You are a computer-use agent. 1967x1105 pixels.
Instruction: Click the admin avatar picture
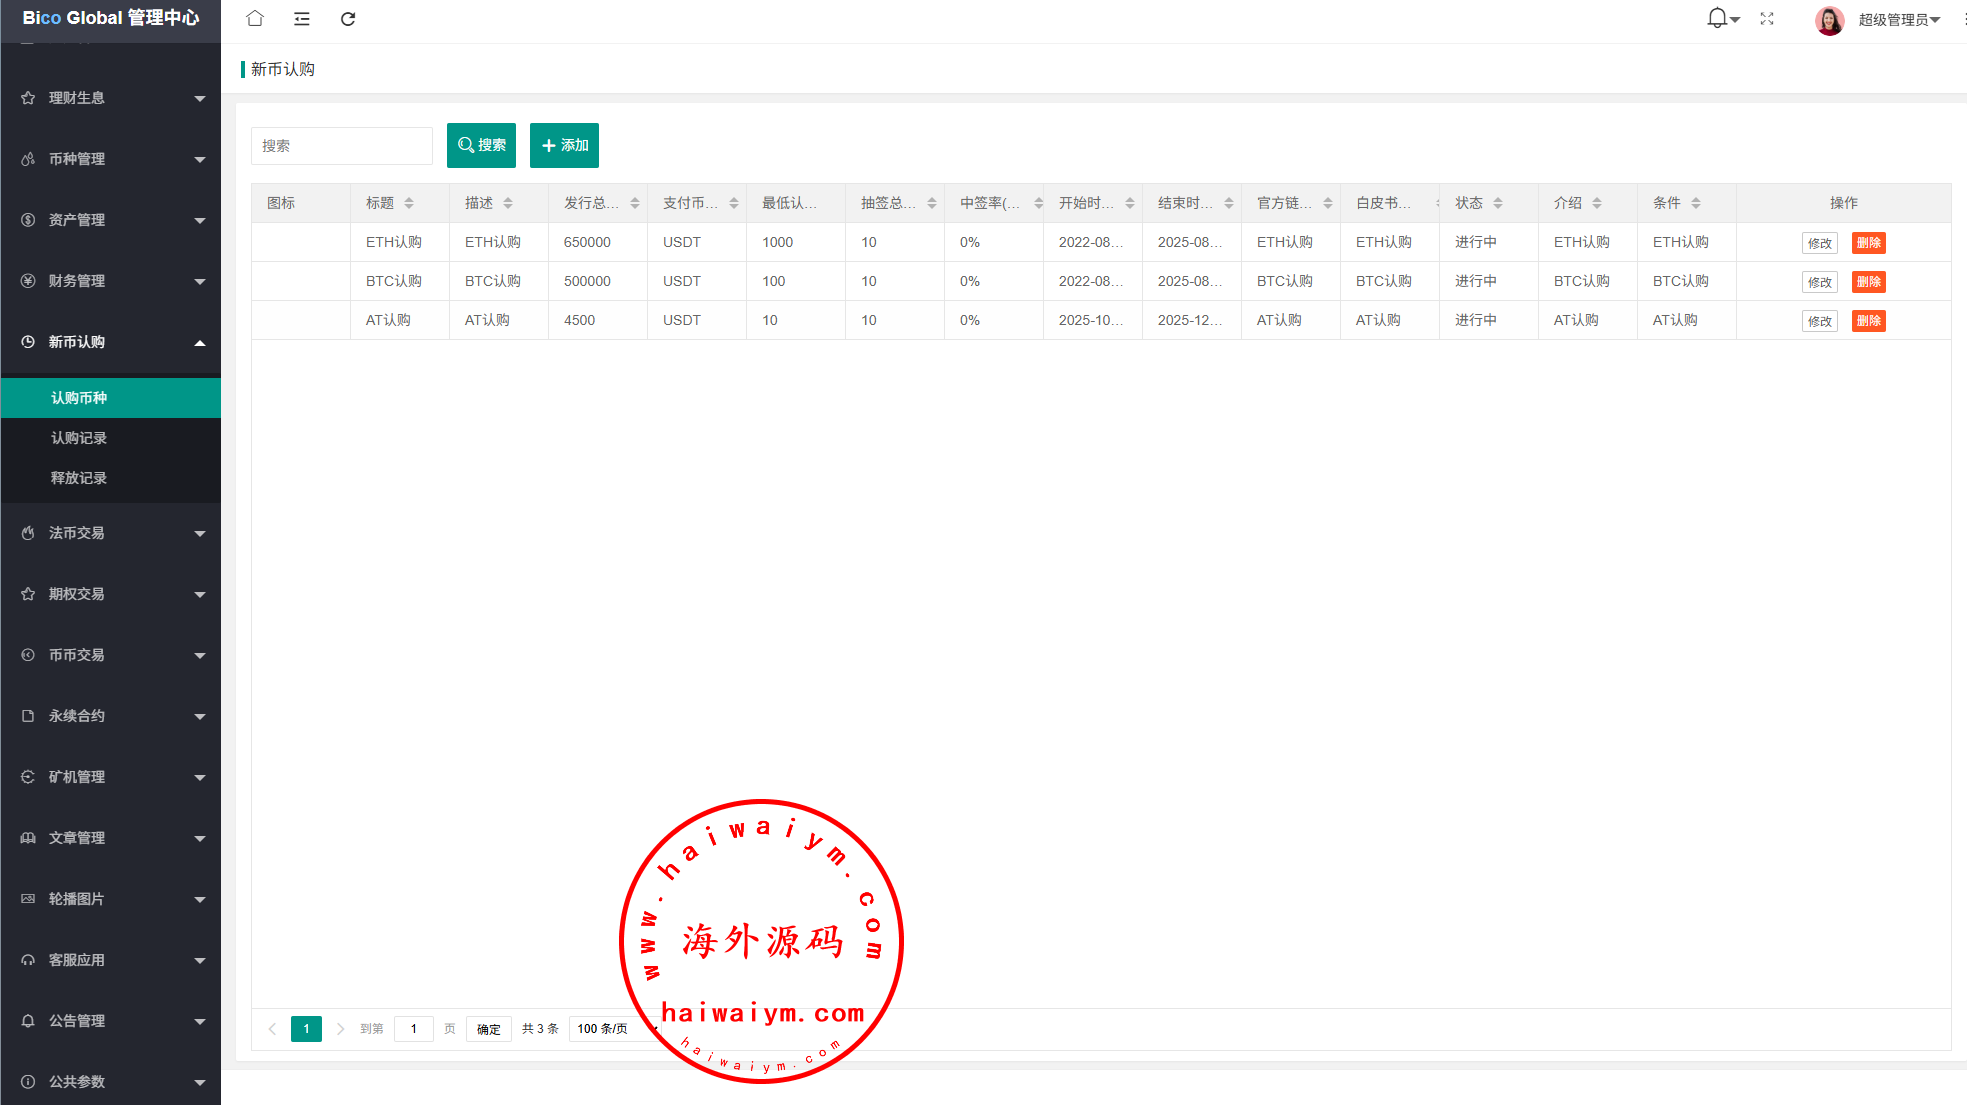pos(1829,20)
